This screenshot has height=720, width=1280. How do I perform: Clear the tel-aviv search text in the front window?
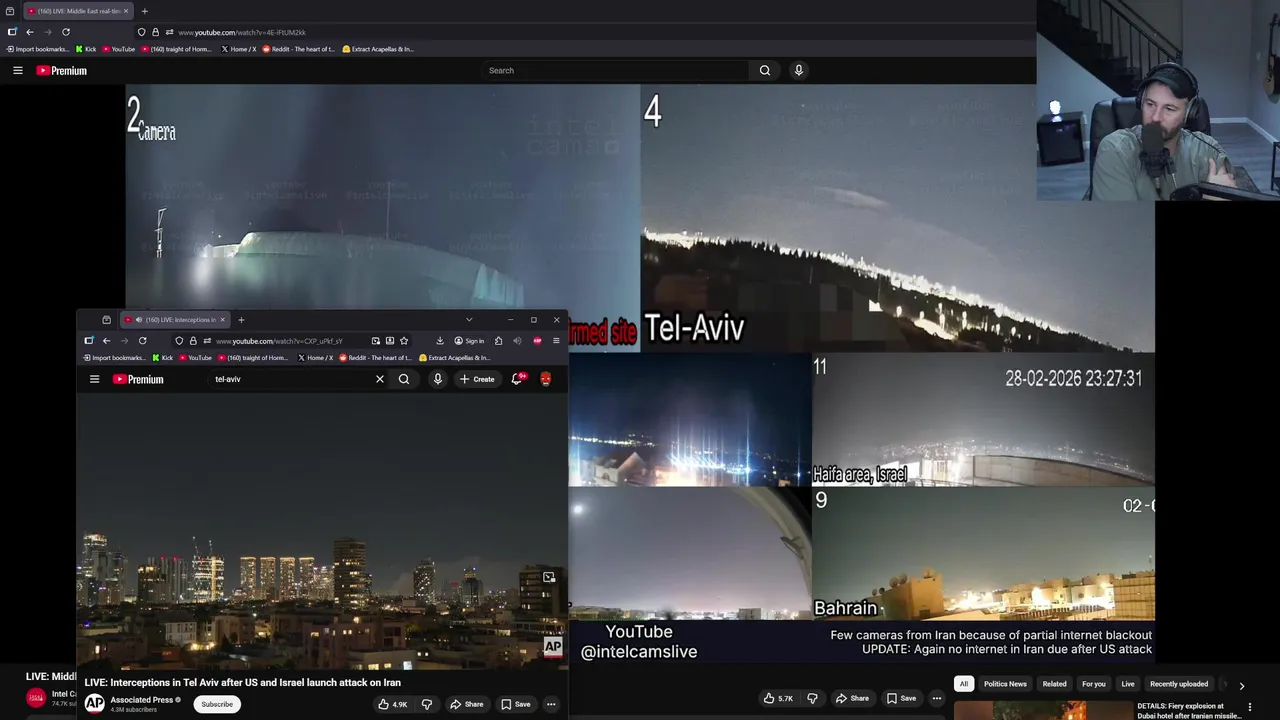coord(380,379)
